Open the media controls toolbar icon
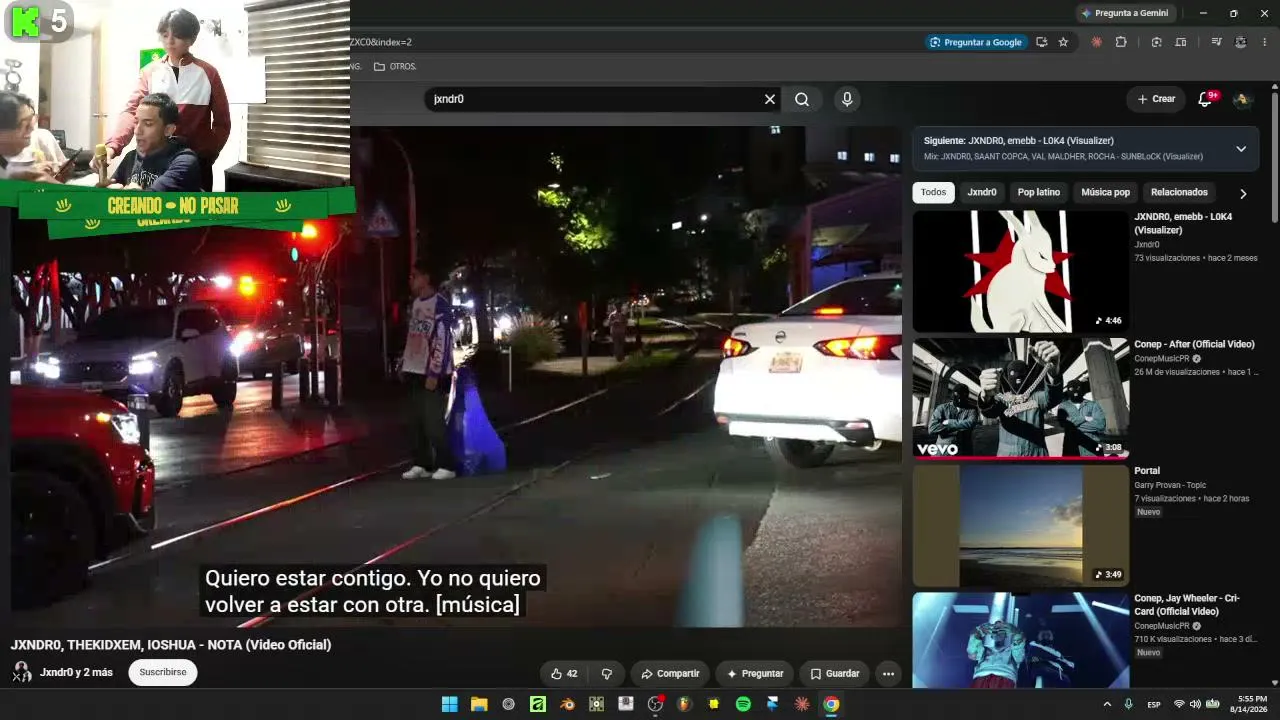 click(1216, 42)
